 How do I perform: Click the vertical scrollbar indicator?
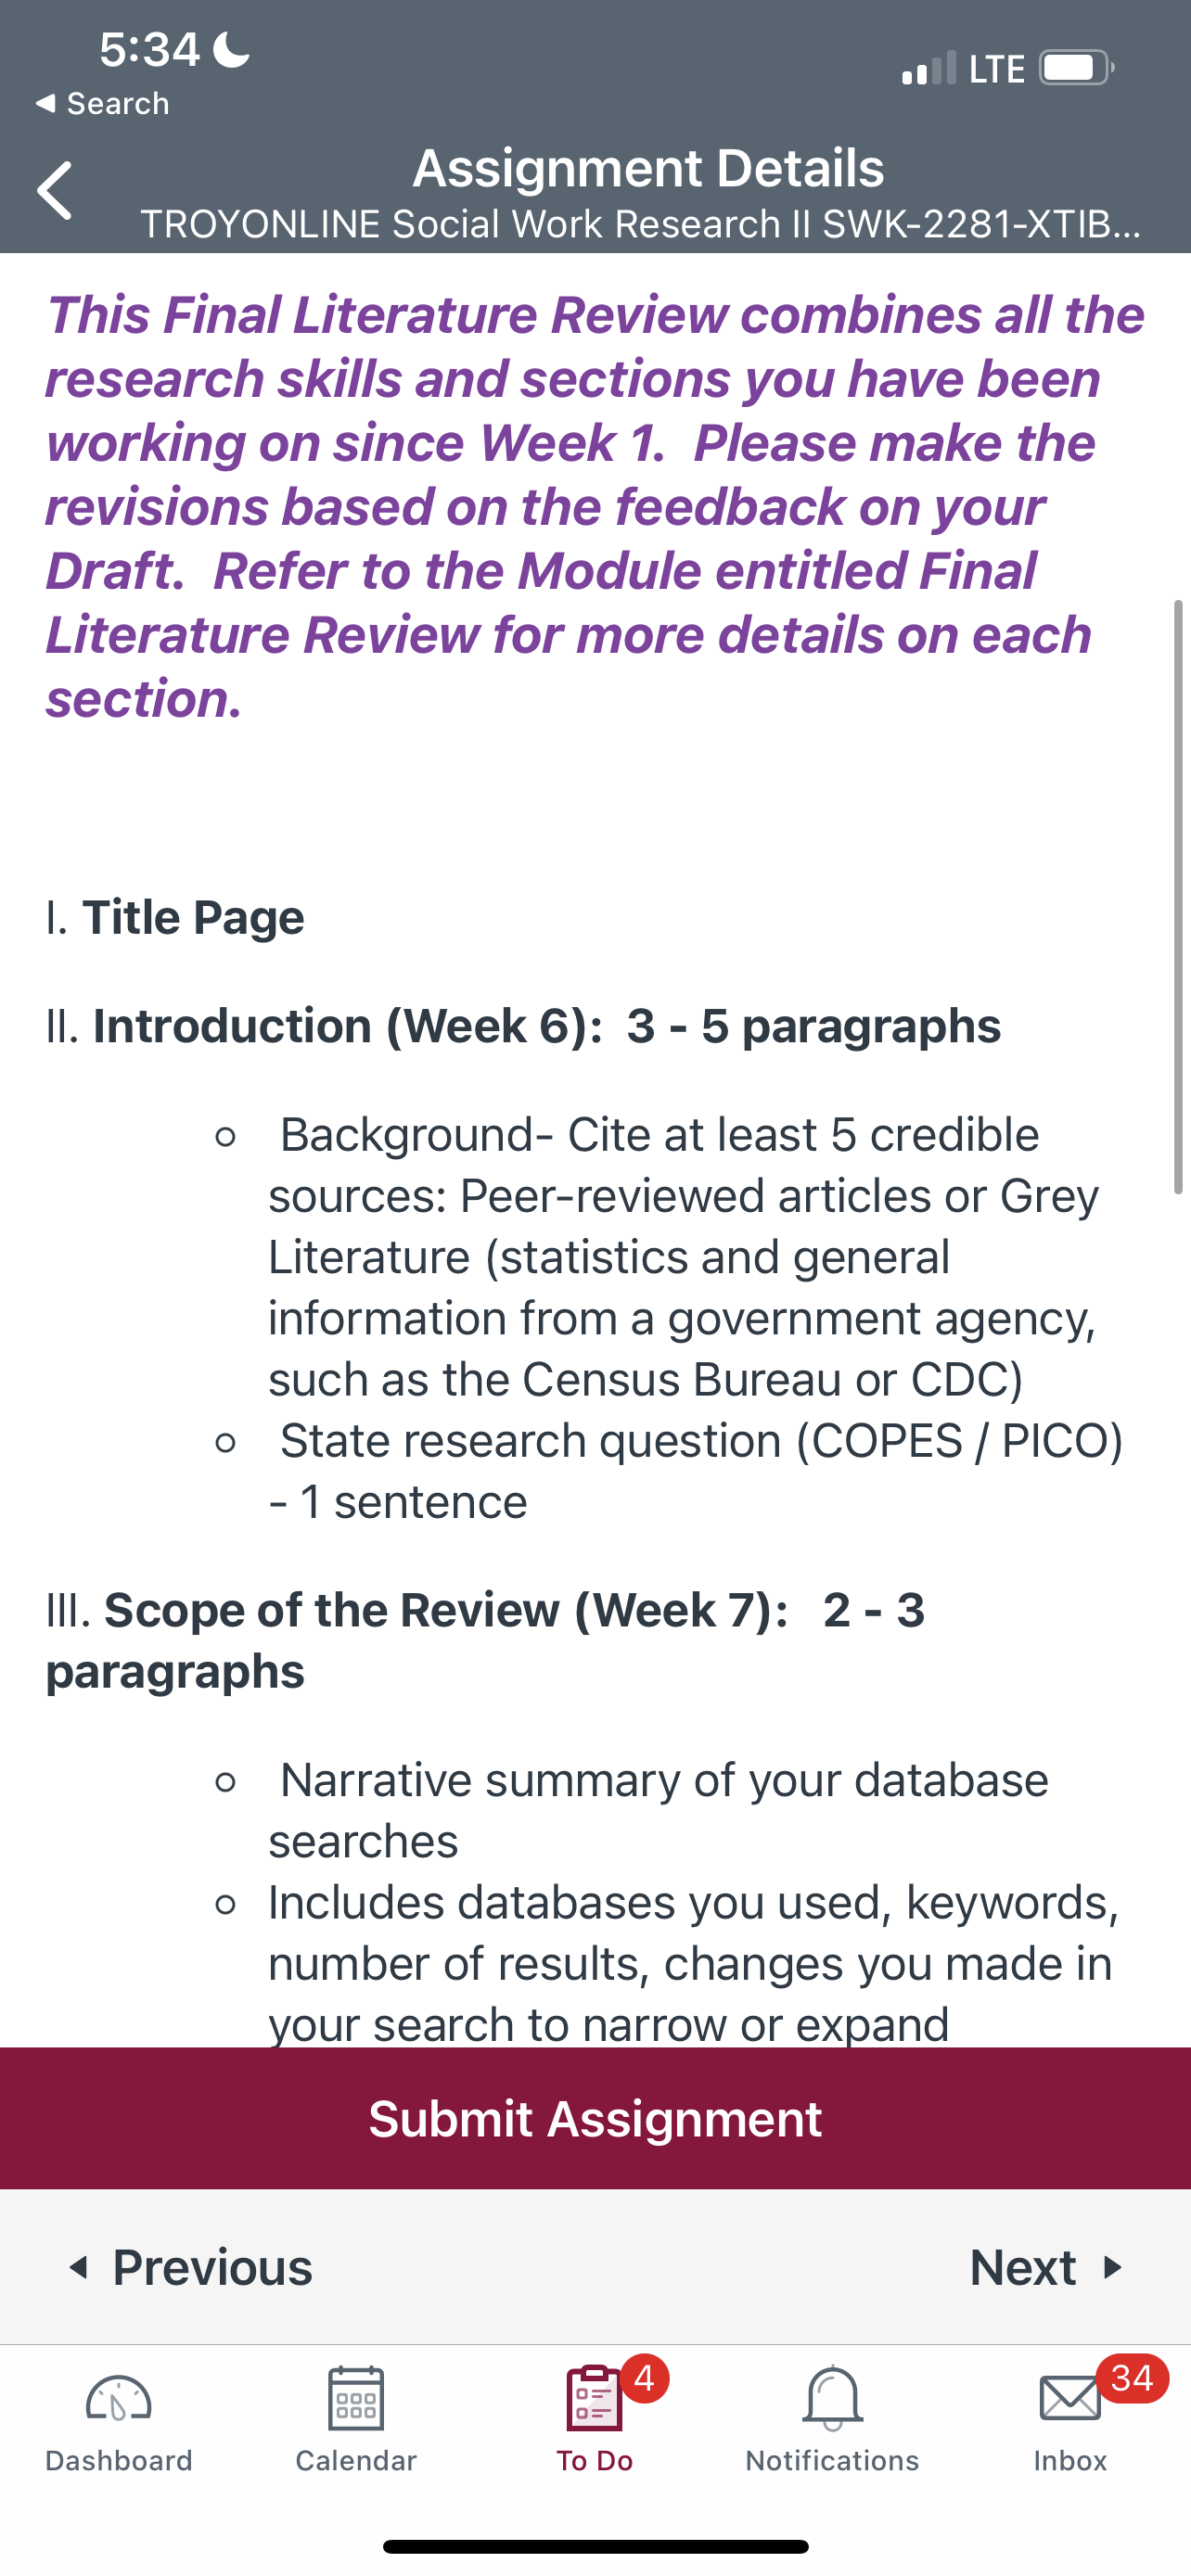coord(1178,896)
